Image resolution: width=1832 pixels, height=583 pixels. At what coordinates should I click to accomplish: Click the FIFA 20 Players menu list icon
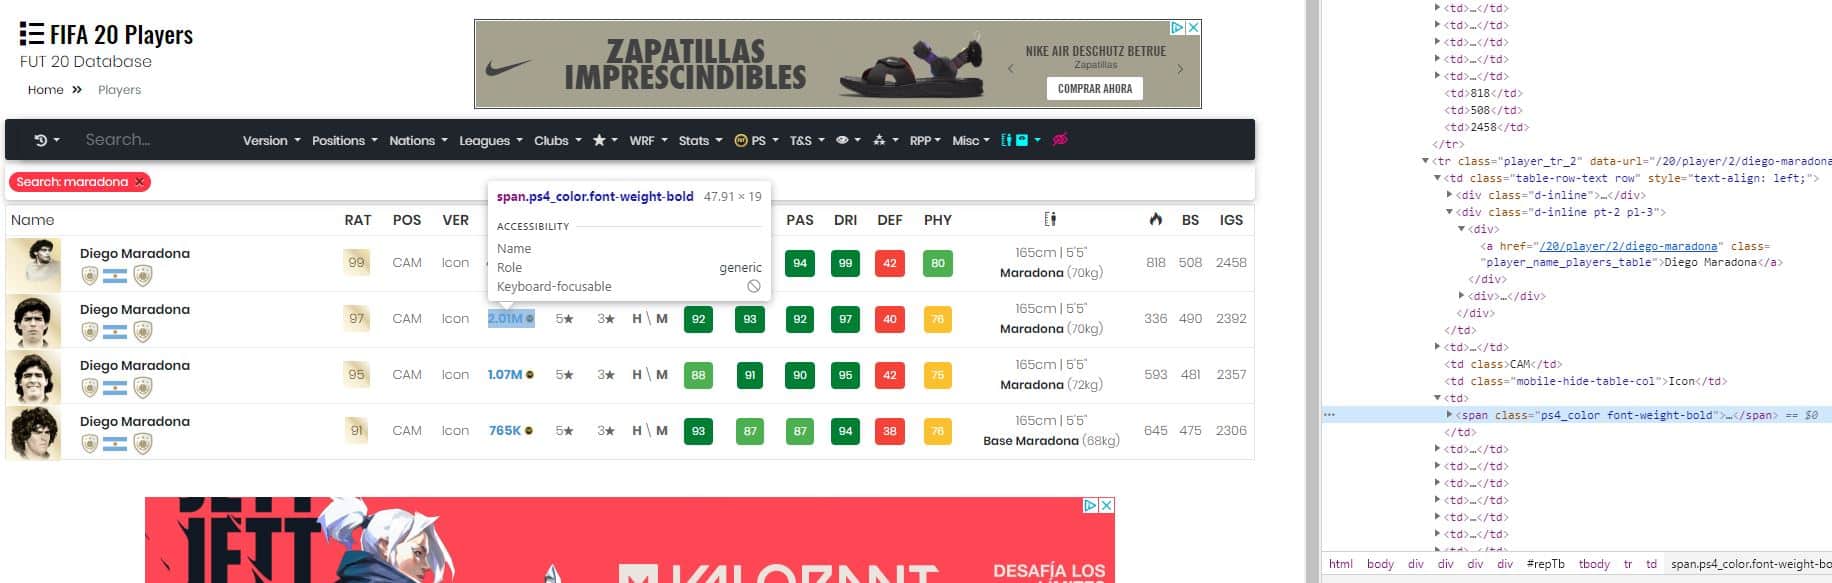[32, 34]
